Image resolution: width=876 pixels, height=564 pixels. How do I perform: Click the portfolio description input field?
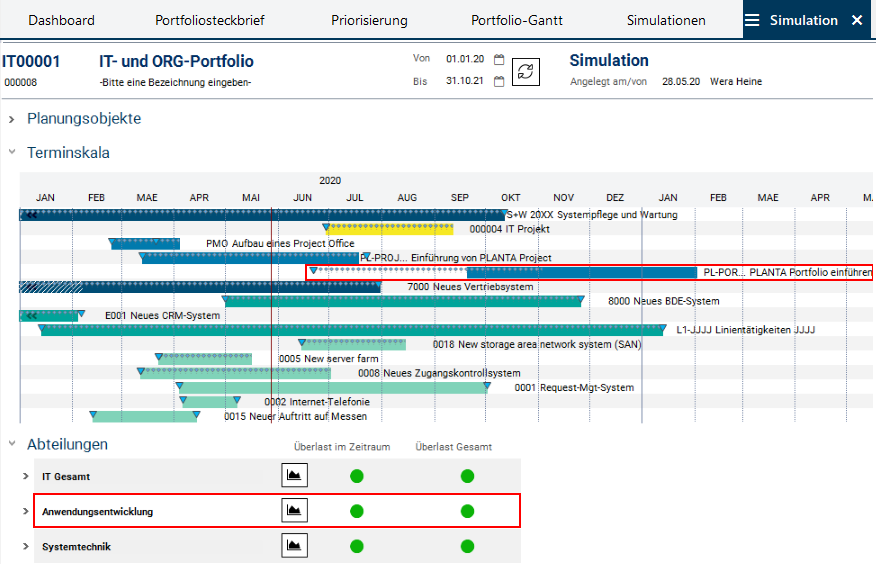point(175,82)
